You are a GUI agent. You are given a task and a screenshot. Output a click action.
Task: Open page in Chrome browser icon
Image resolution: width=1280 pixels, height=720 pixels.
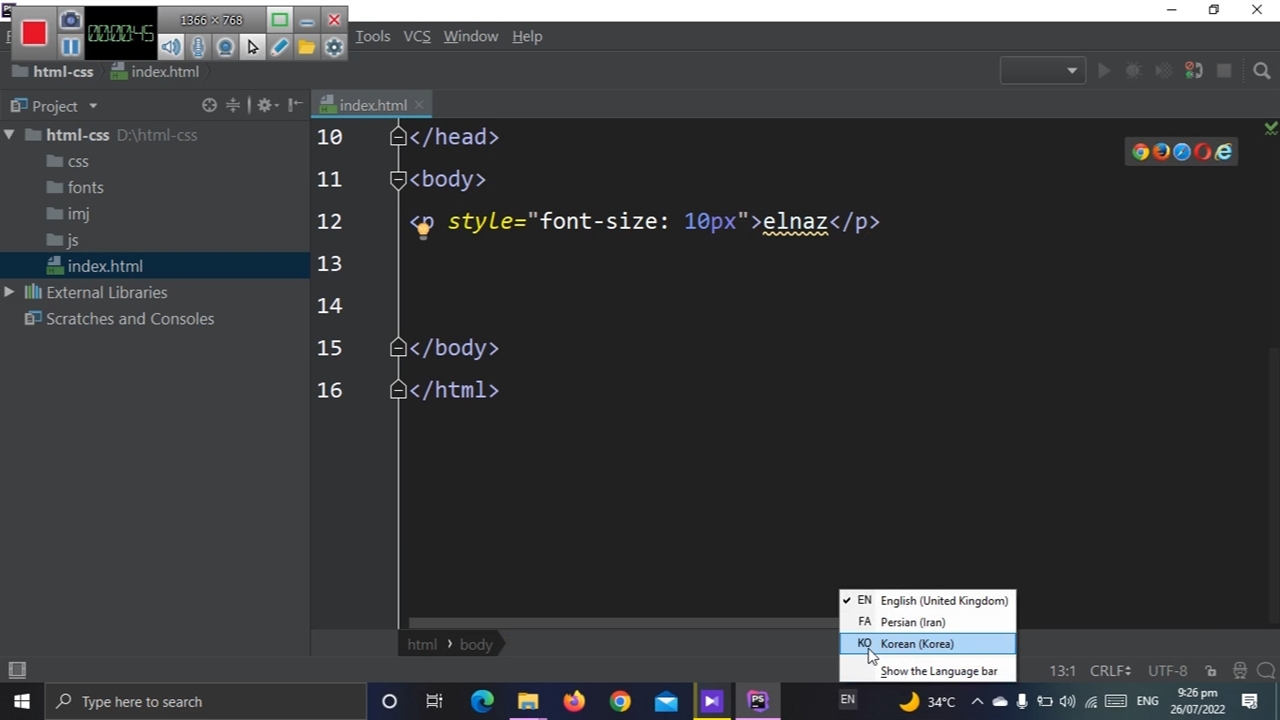click(1140, 152)
